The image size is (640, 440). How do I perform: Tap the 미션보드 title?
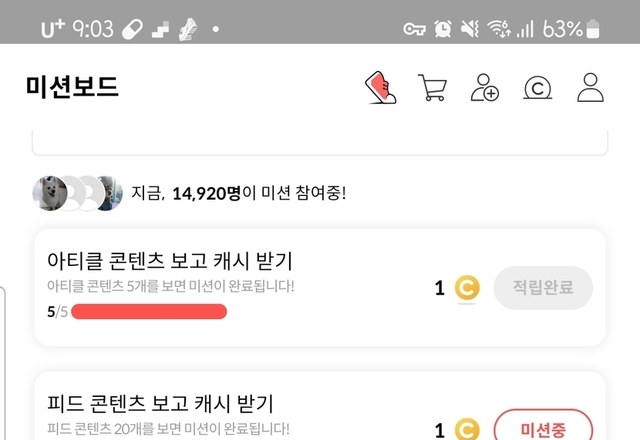click(x=73, y=87)
